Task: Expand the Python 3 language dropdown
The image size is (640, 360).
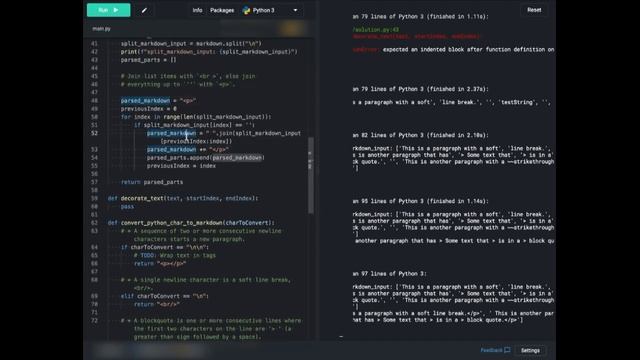Action: click(295, 10)
